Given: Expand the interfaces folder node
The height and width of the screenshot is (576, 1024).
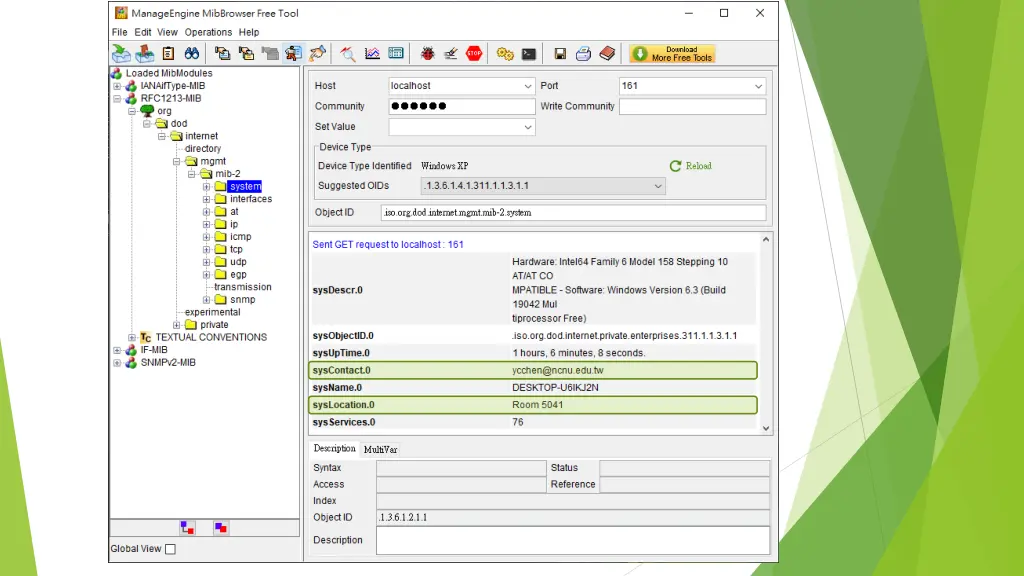Looking at the screenshot, I should coord(206,199).
